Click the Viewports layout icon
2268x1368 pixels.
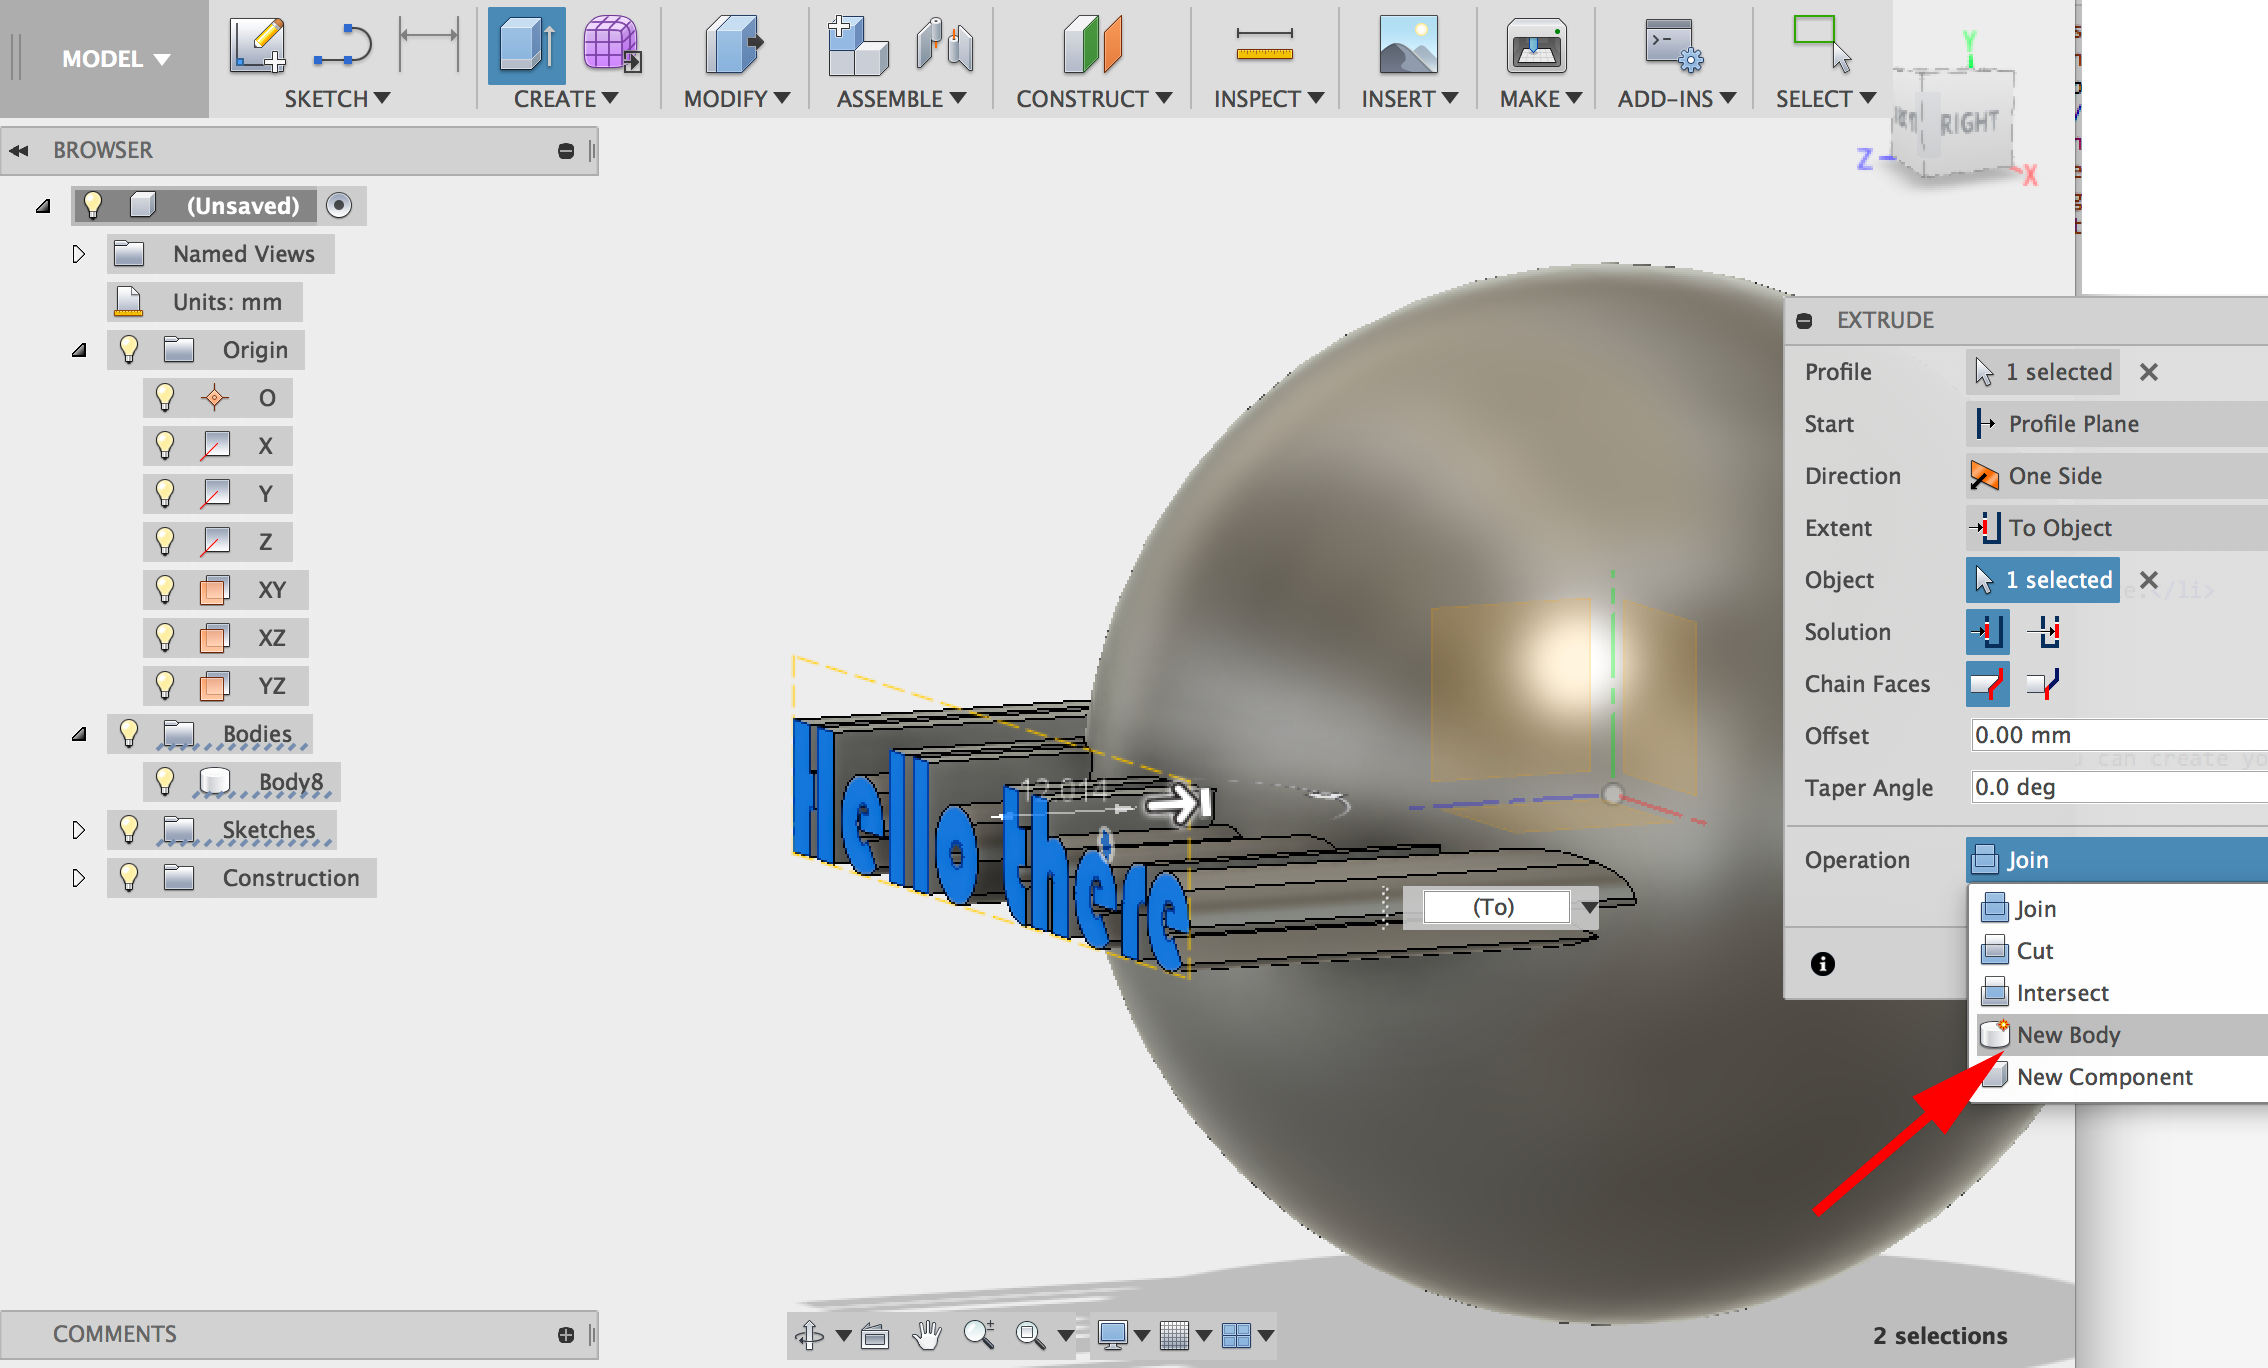pyautogui.click(x=1236, y=1335)
